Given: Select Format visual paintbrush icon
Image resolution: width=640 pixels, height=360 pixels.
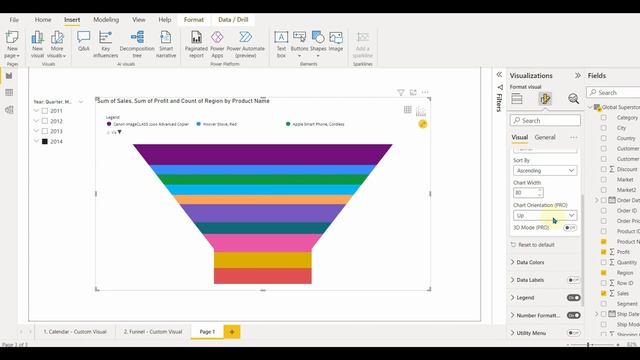Looking at the screenshot, I should pyautogui.click(x=545, y=99).
